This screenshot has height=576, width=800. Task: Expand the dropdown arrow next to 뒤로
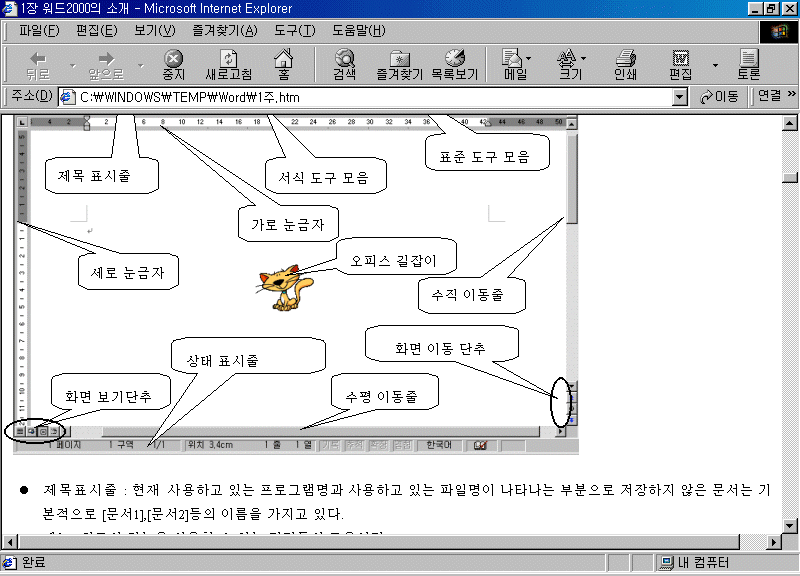coord(72,65)
